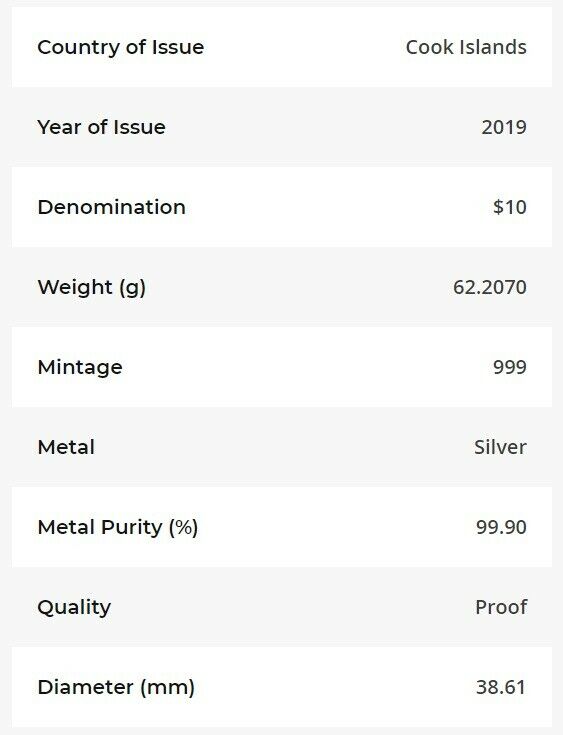Select the Cook Islands value
The height and width of the screenshot is (735, 563).
pyautogui.click(x=466, y=47)
